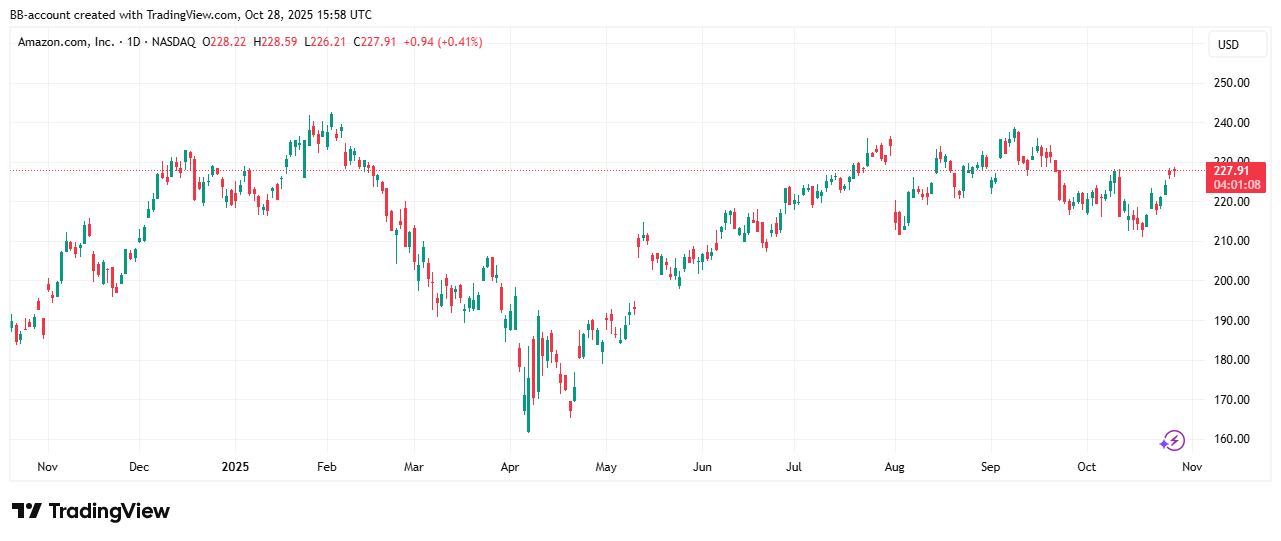
Task: Click the NASDAQ exchange label
Action: coord(173,42)
